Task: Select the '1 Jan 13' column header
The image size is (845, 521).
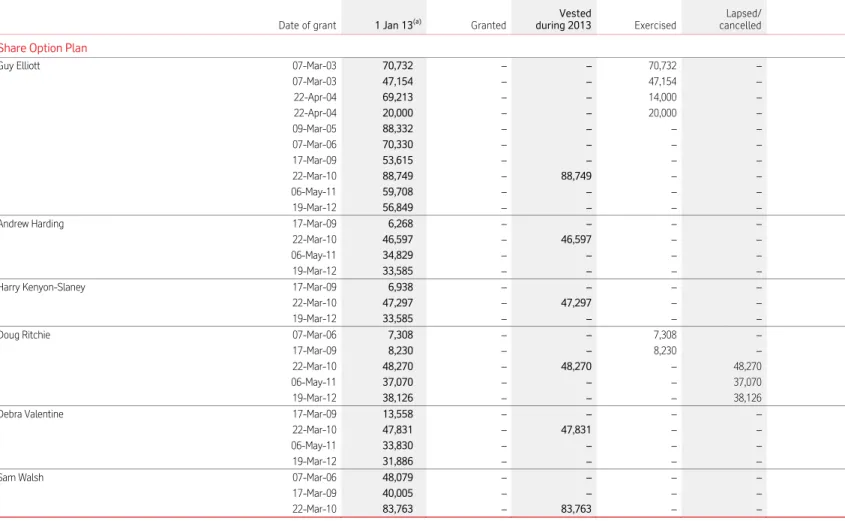Action: [398, 25]
